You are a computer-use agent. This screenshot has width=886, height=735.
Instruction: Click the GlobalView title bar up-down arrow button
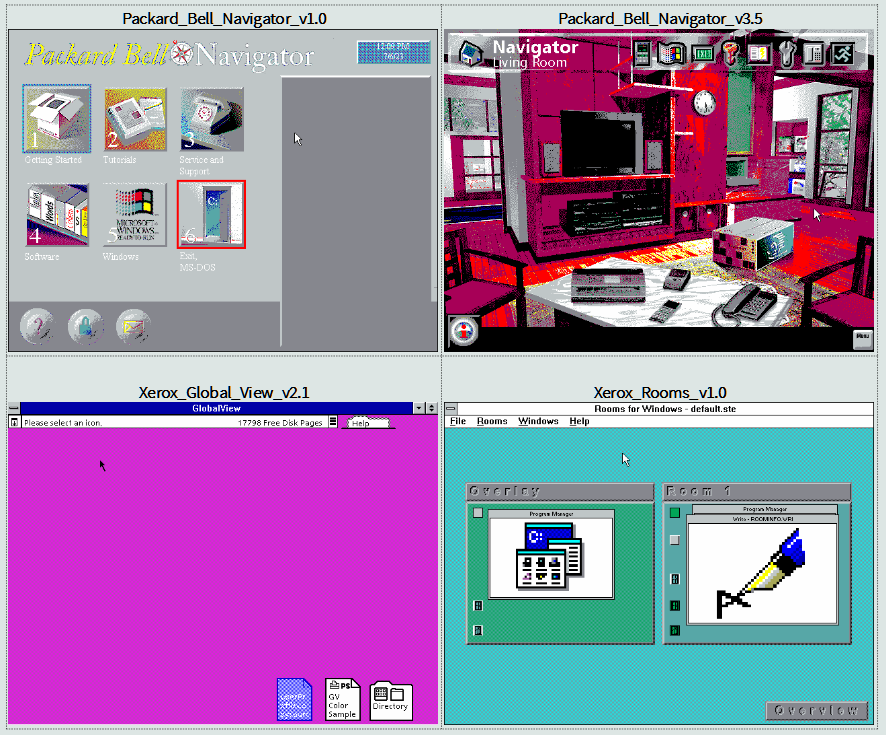coord(431,408)
